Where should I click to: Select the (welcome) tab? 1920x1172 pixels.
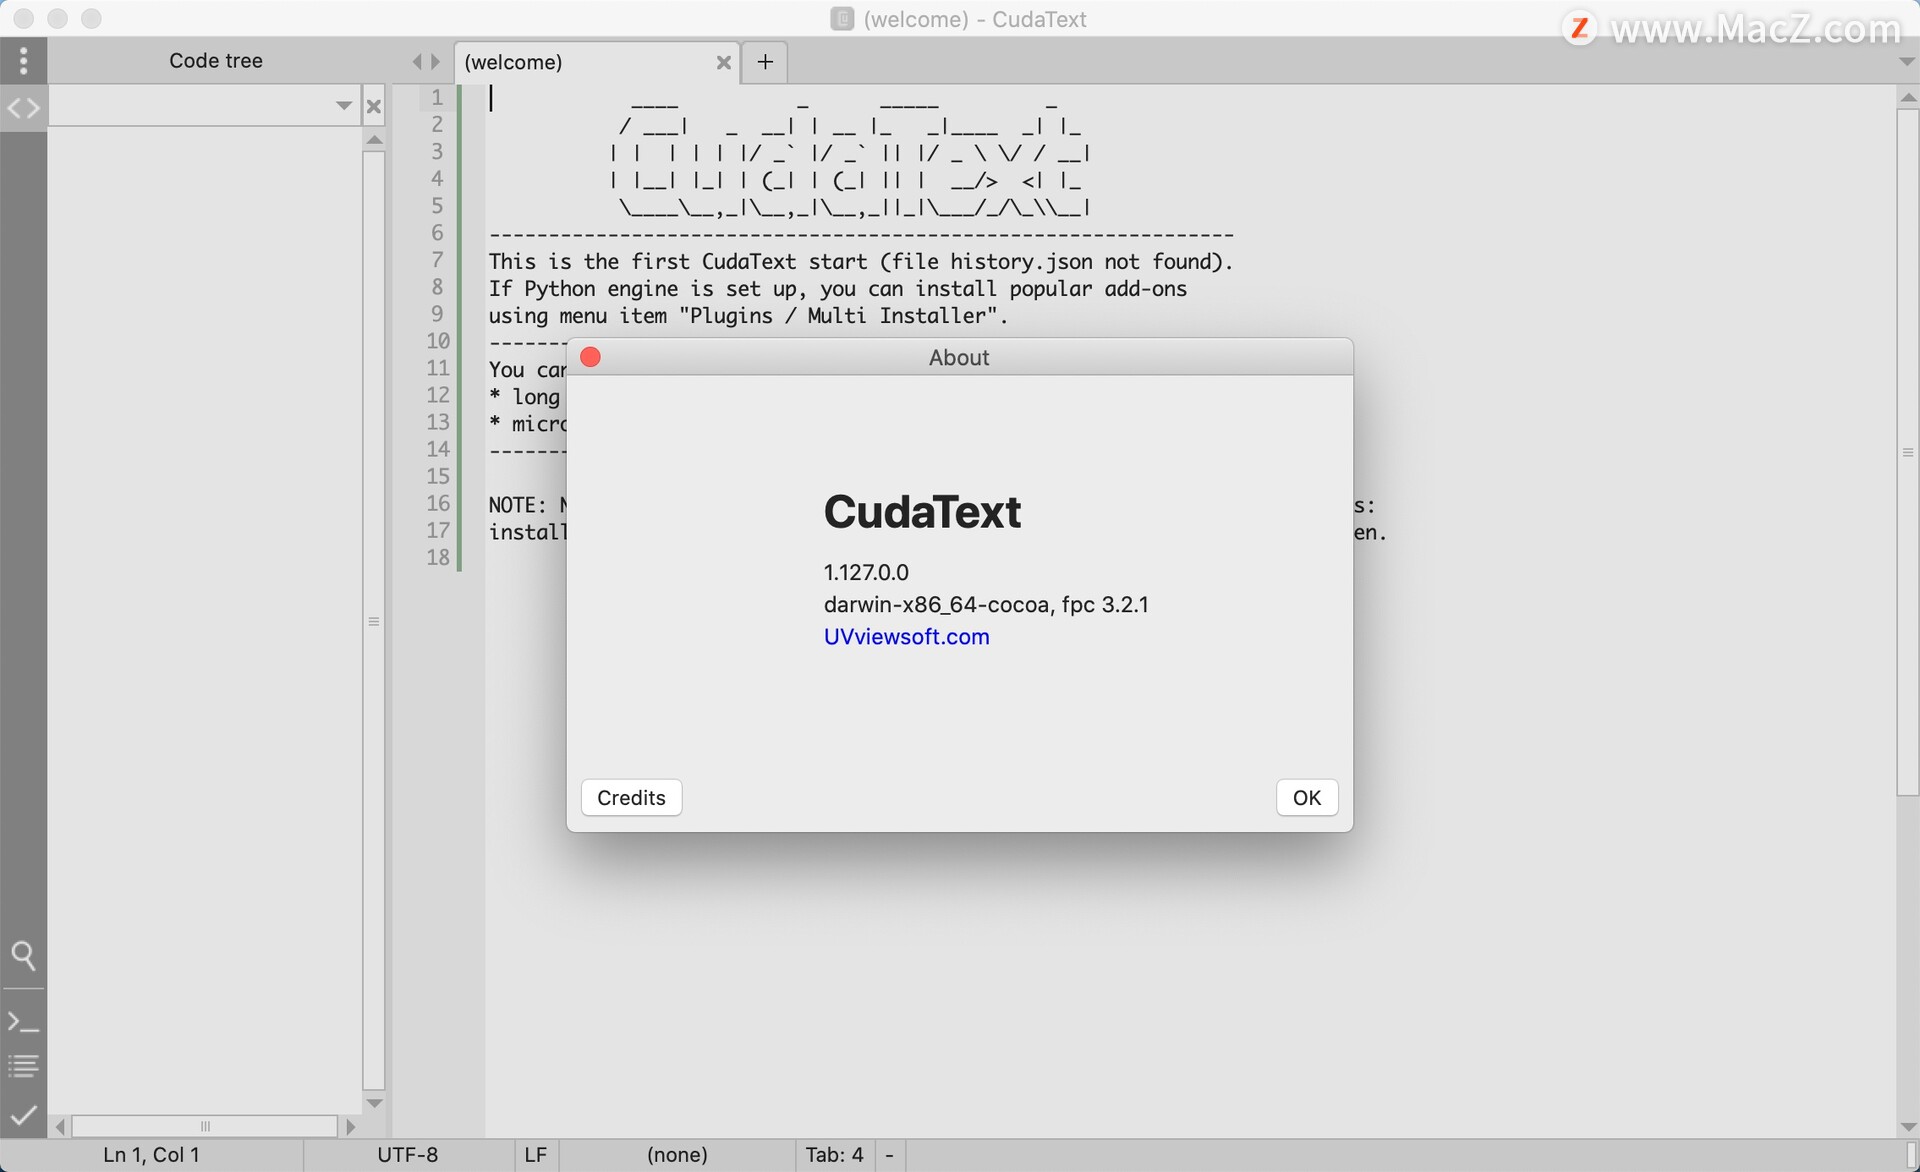[512, 60]
